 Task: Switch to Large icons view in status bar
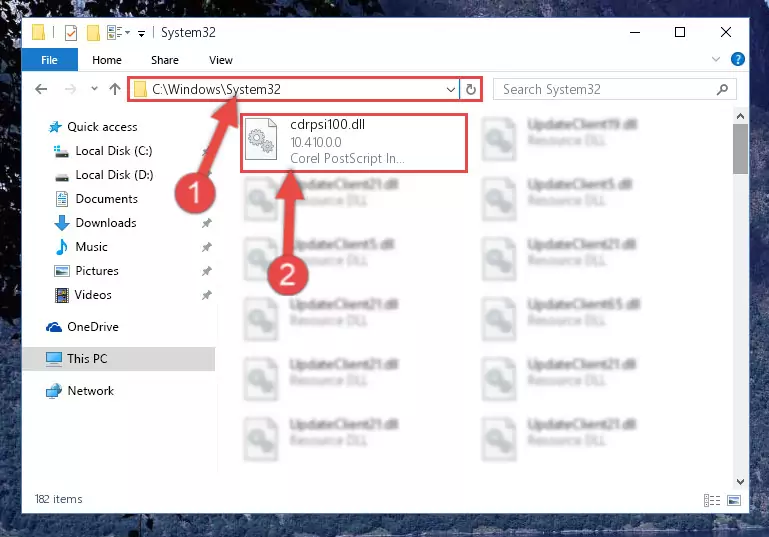734,501
